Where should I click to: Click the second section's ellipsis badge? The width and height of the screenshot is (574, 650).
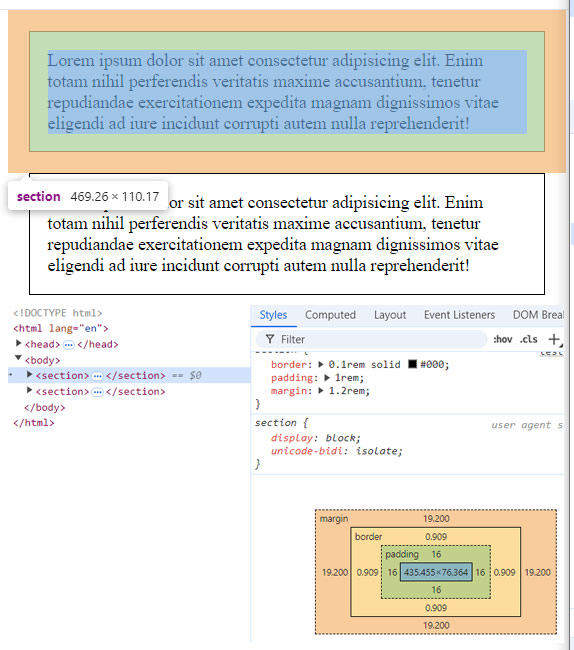(x=97, y=392)
